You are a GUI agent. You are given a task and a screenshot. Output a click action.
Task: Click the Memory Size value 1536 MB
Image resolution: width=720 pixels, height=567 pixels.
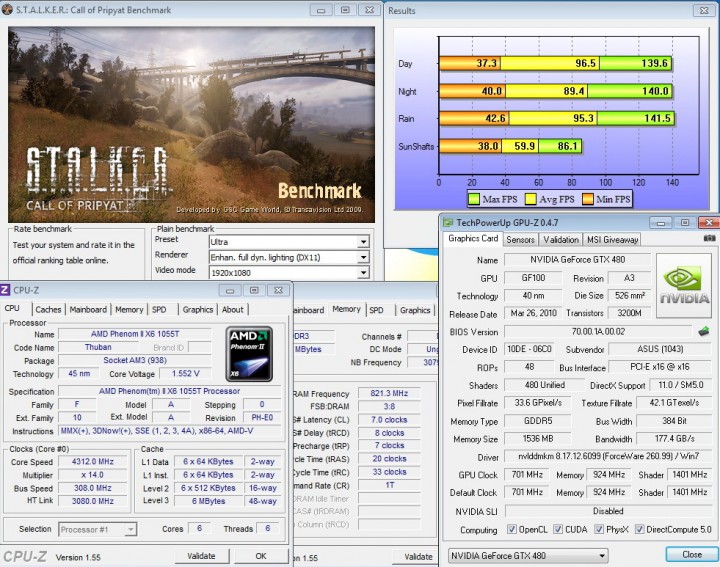pyautogui.click(x=537, y=439)
